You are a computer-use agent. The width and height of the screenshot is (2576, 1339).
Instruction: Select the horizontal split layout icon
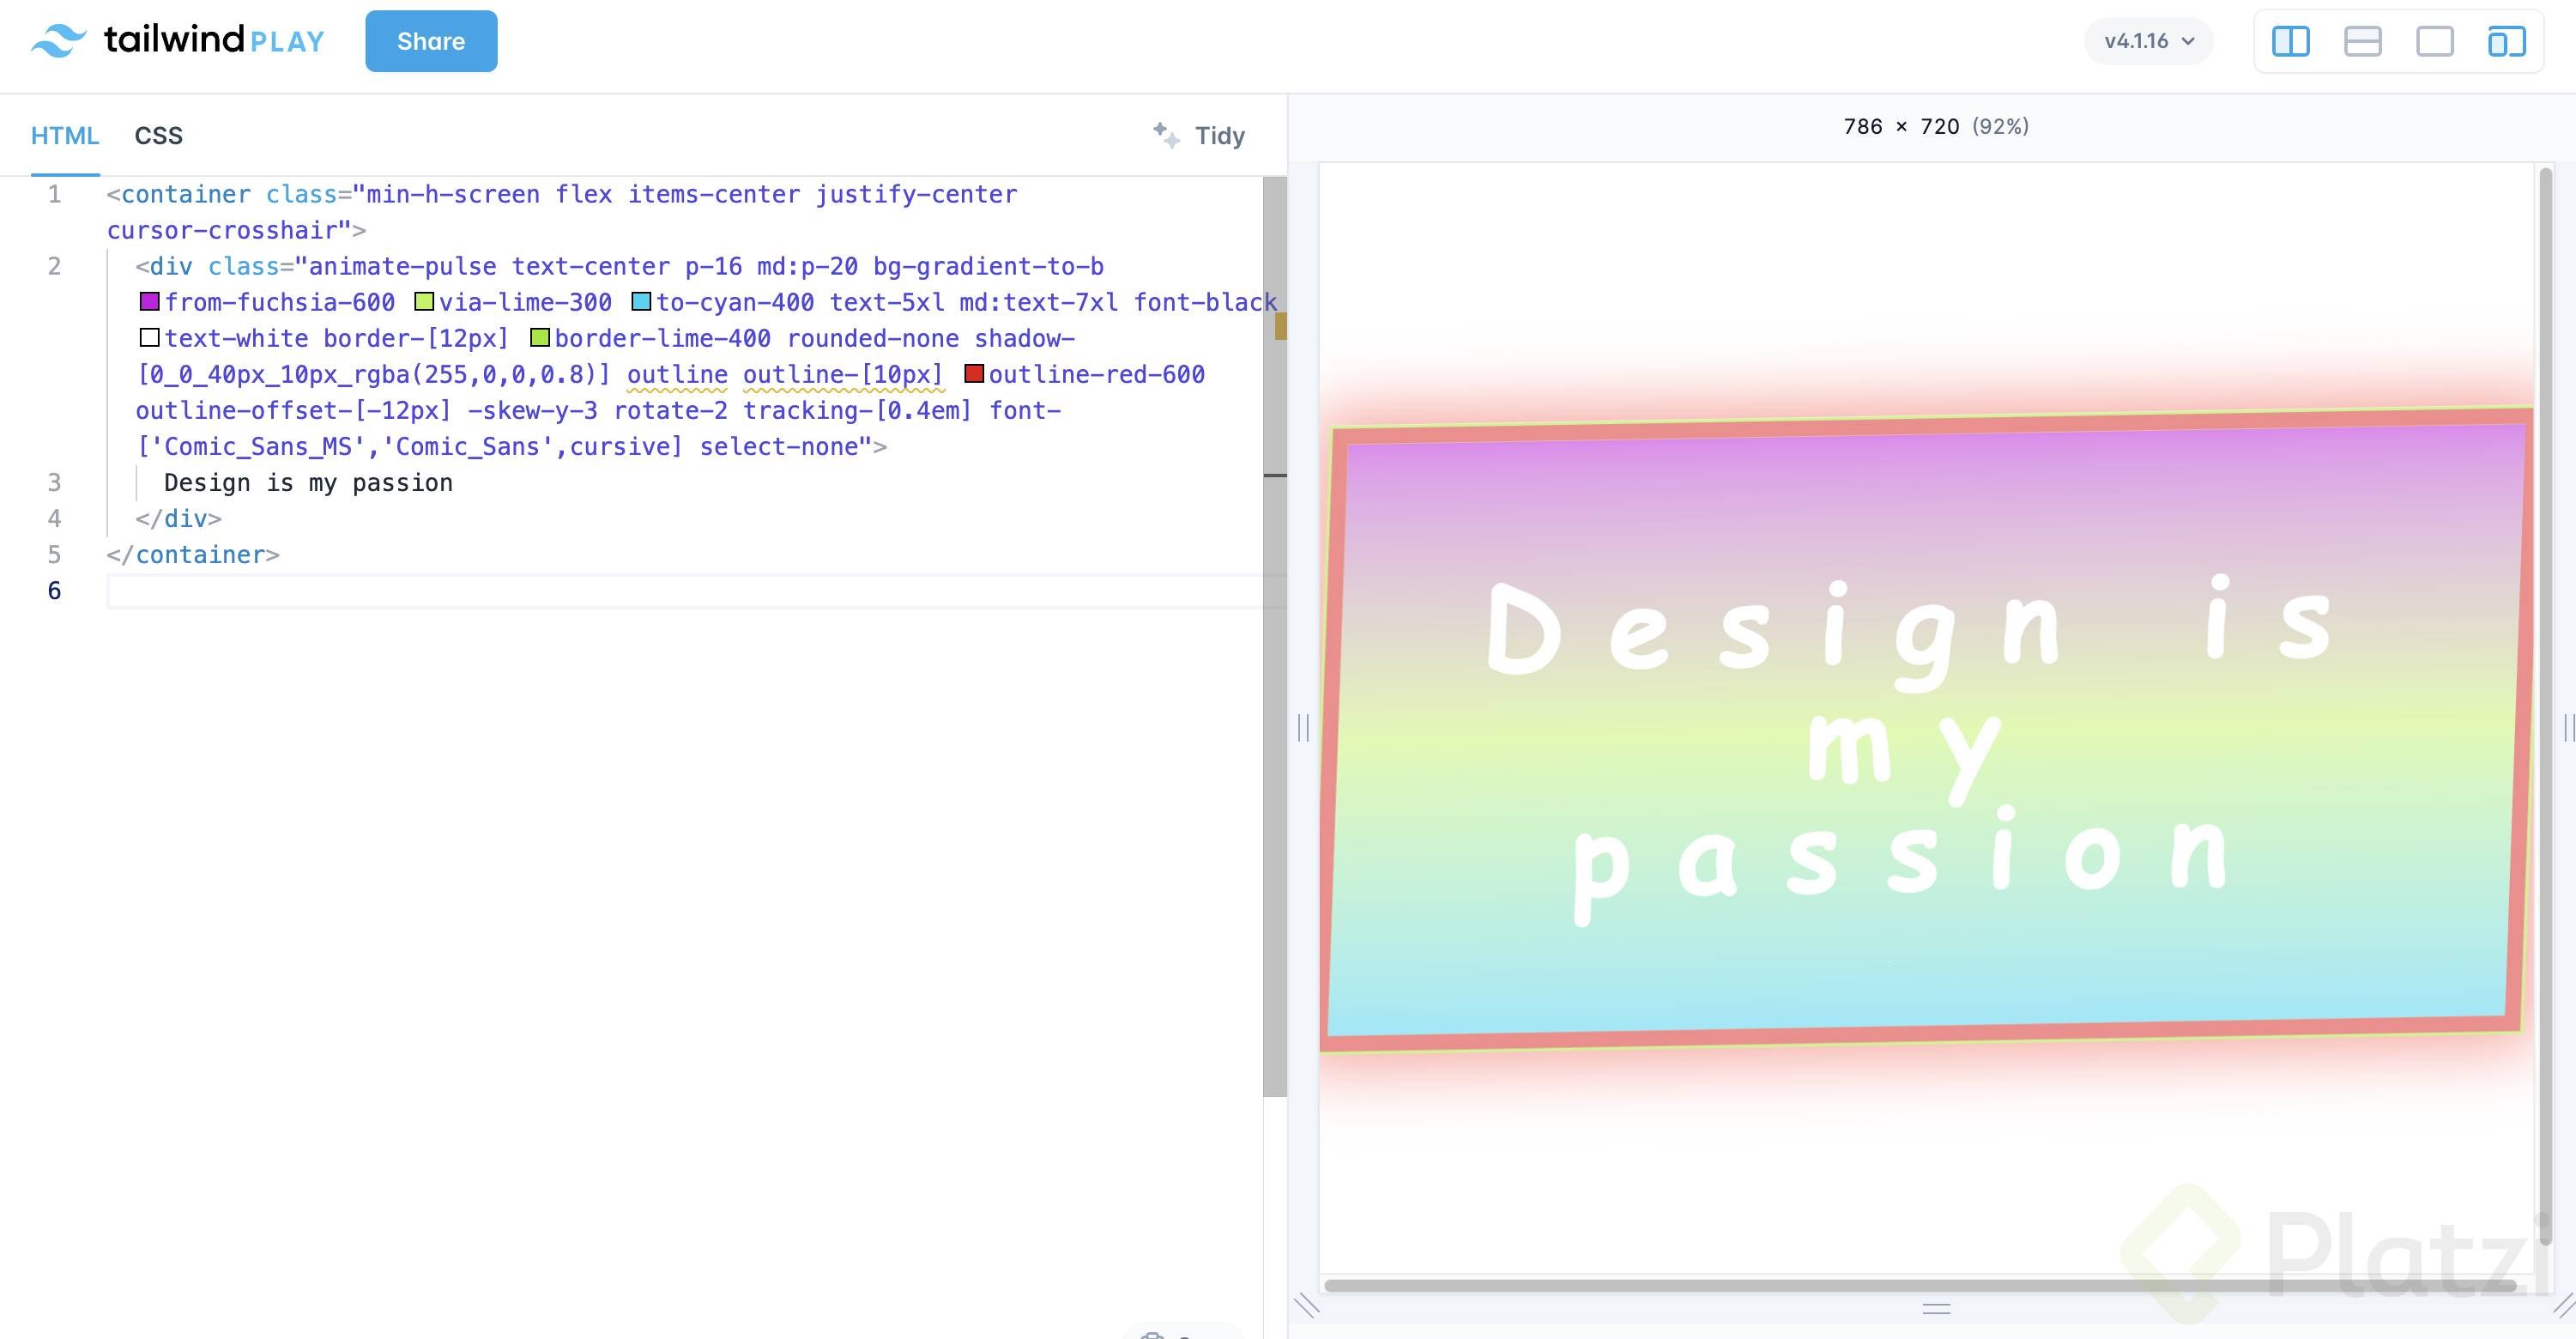pos(2362,41)
